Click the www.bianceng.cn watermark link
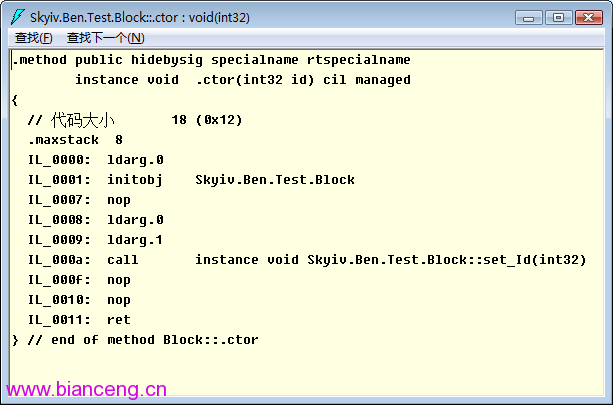This screenshot has height=405, width=613. coord(86,390)
